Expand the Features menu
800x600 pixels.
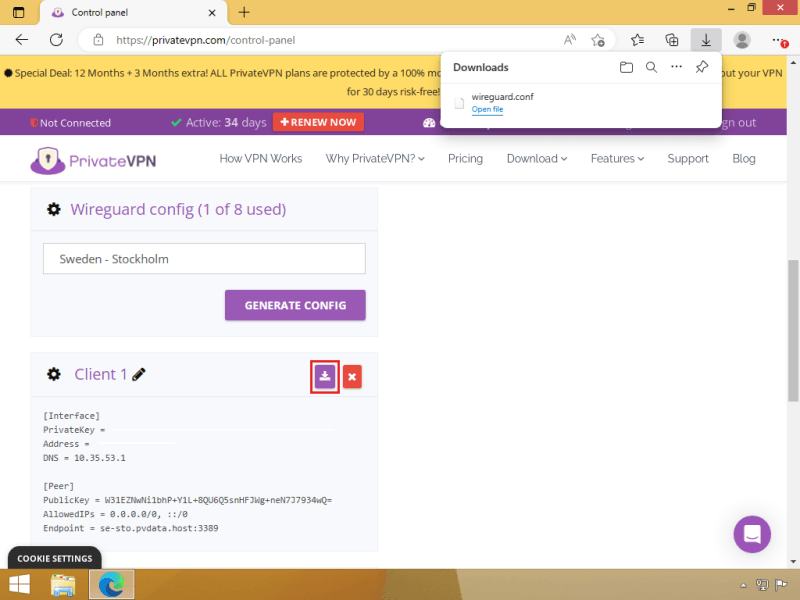(617, 158)
